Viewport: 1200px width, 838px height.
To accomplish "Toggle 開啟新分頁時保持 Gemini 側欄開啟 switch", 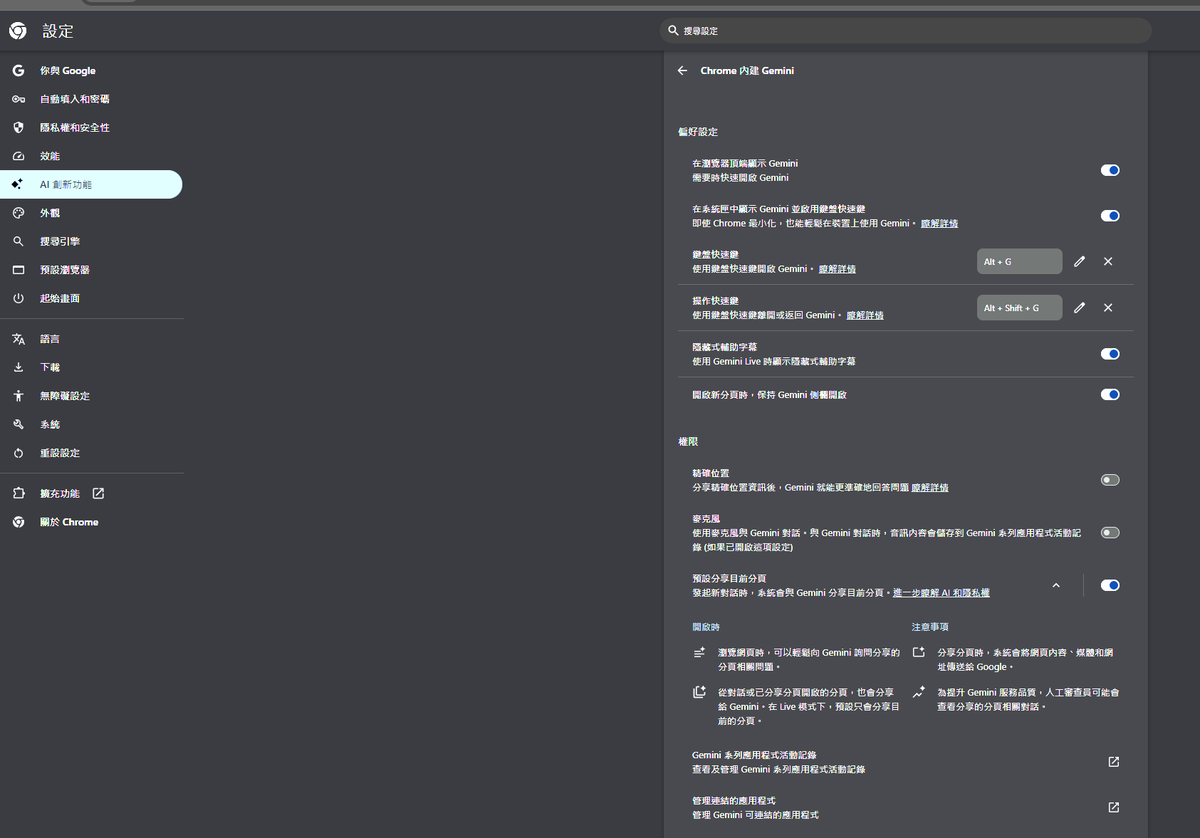I will (1110, 395).
